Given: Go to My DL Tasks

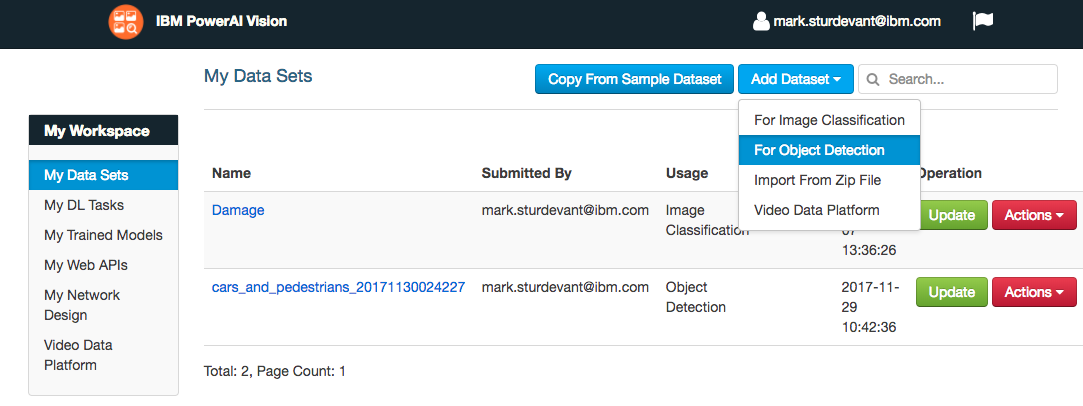Looking at the screenshot, I should pos(84,205).
